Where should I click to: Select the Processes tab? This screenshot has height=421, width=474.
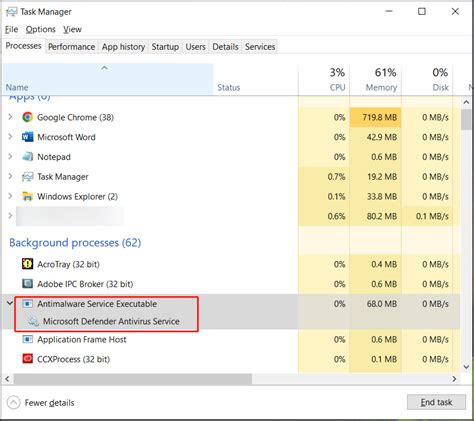(23, 46)
